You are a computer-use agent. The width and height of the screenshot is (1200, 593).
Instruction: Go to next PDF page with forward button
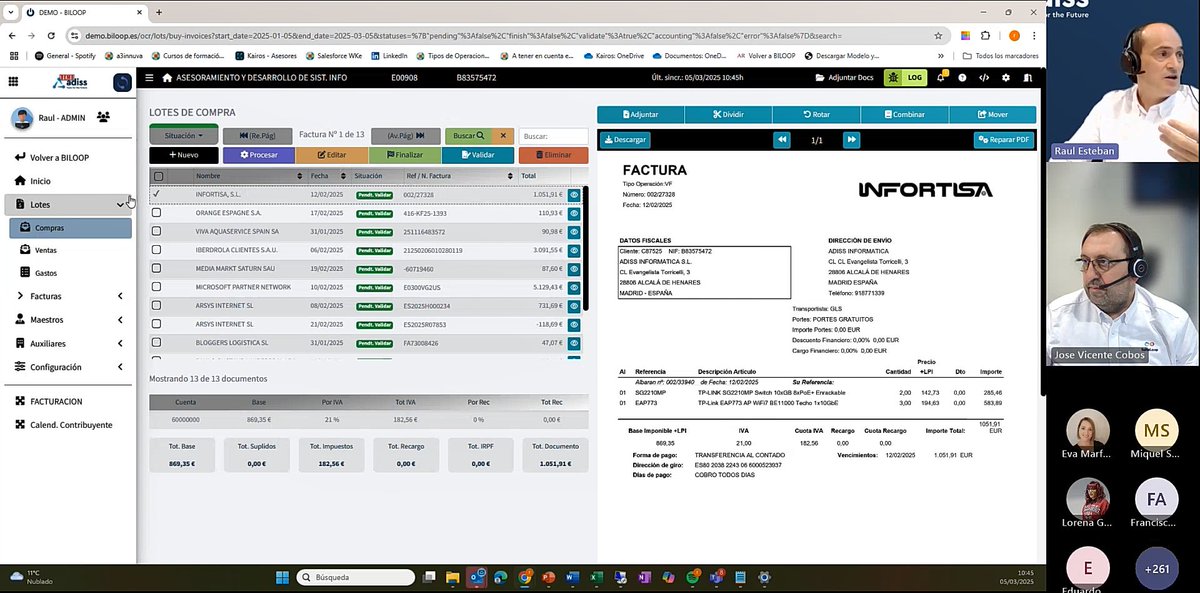pos(851,140)
